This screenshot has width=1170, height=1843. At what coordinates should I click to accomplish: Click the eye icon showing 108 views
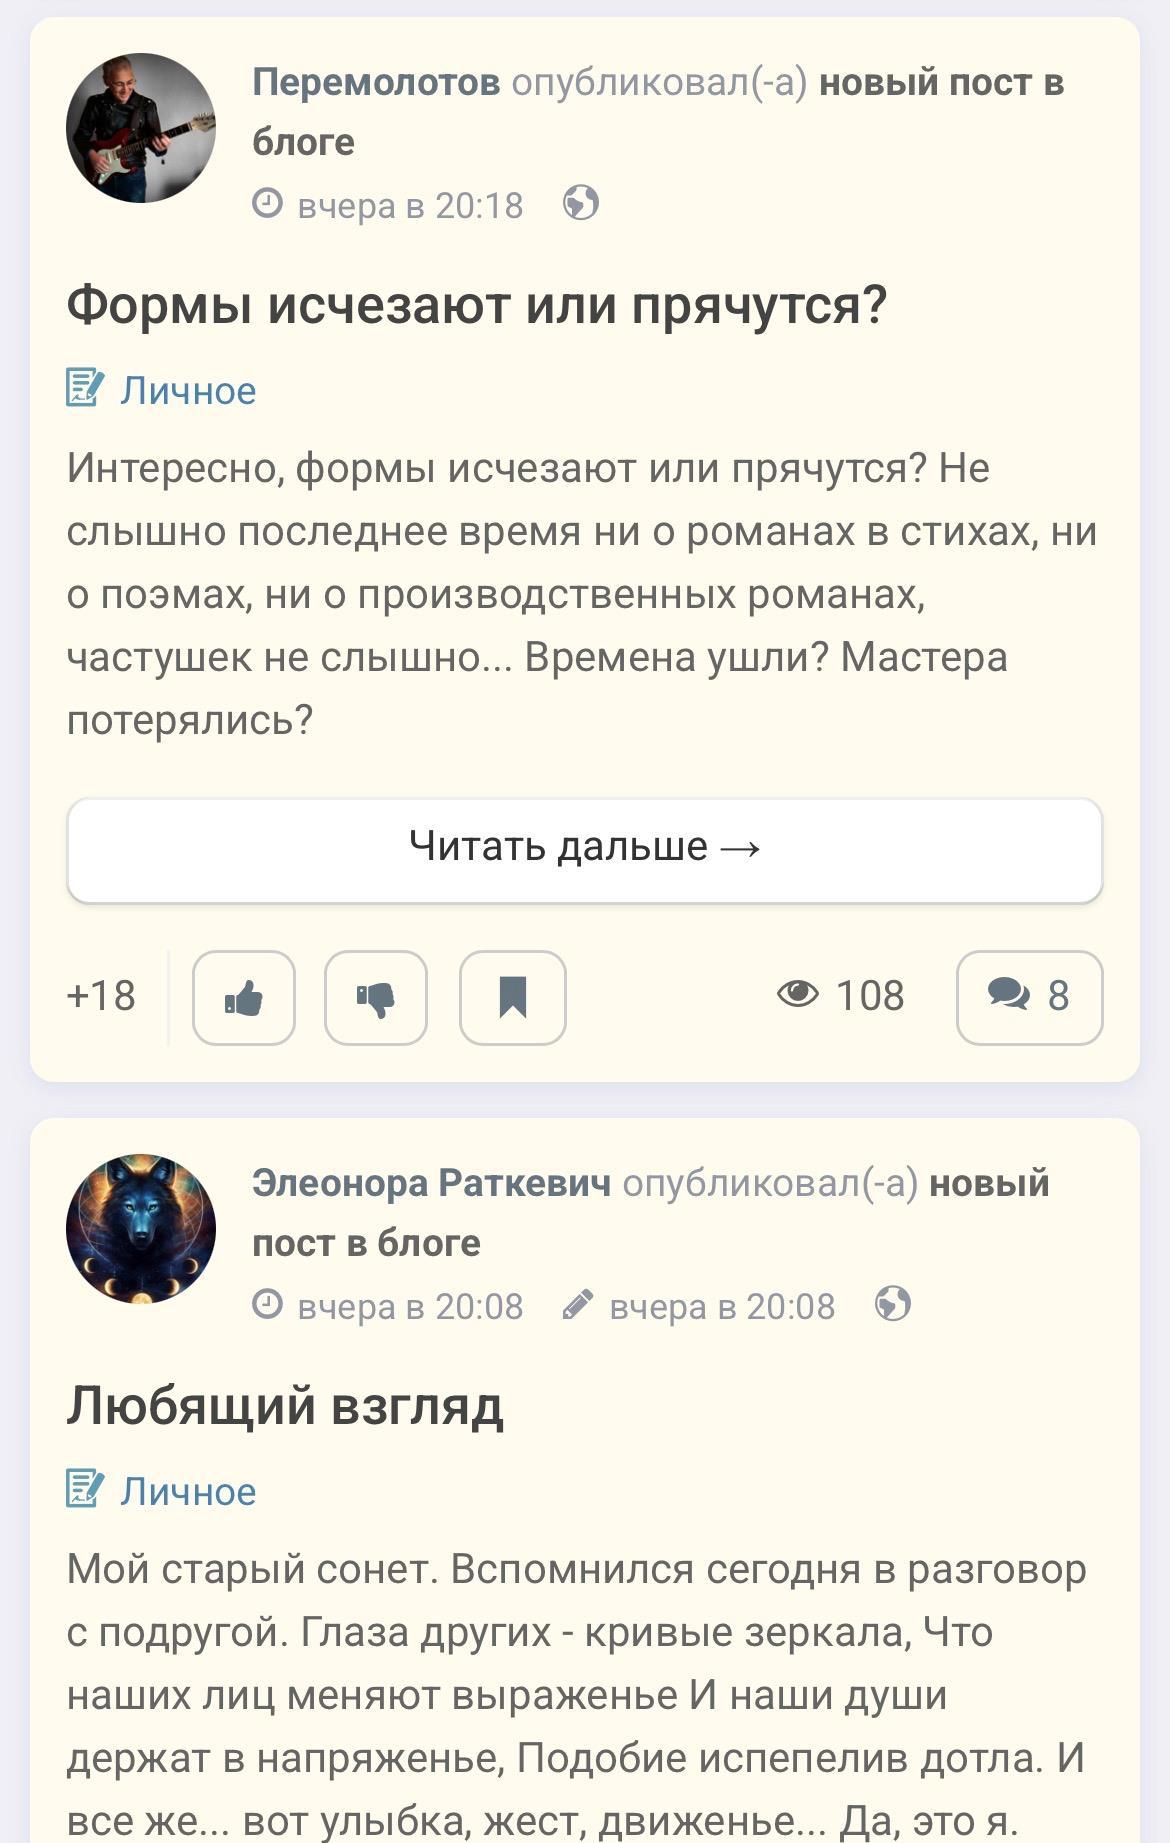click(x=798, y=994)
